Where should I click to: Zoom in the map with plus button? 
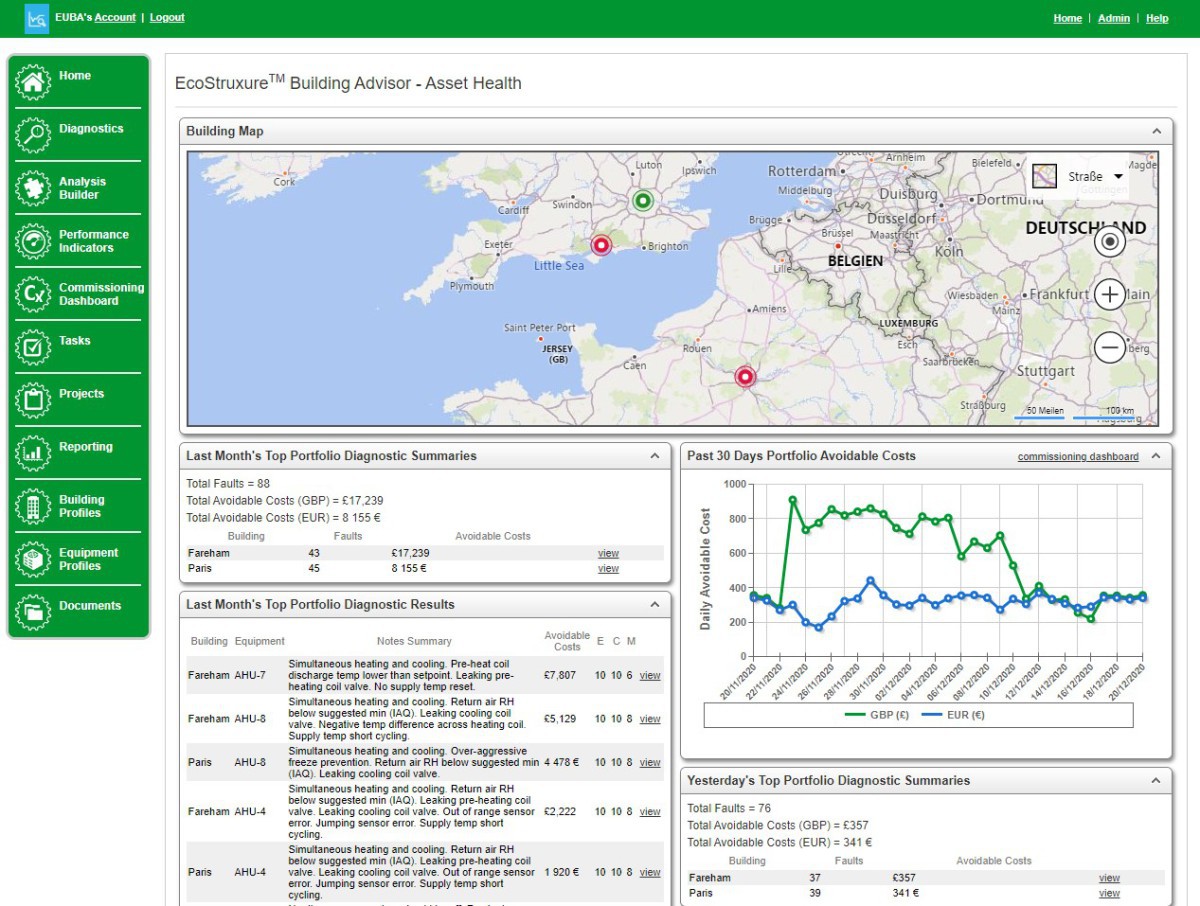1109,294
